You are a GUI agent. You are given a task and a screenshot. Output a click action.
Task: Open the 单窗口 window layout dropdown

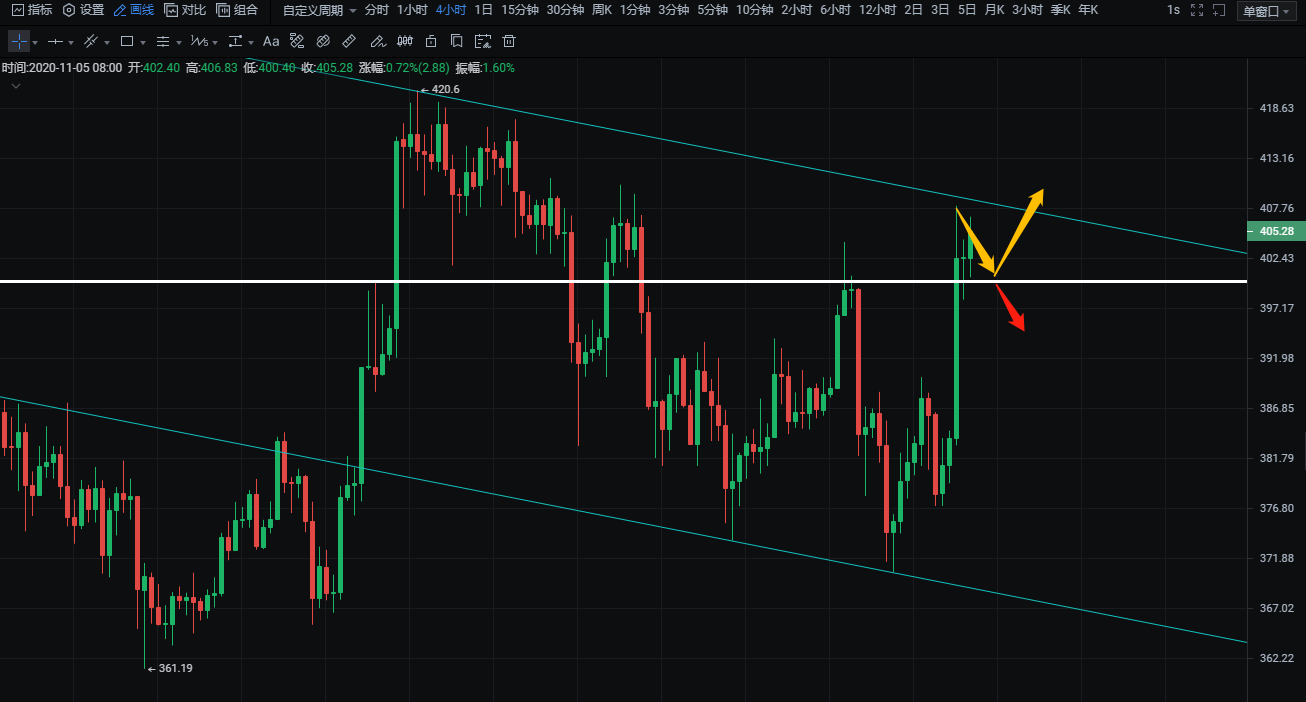[1266, 11]
